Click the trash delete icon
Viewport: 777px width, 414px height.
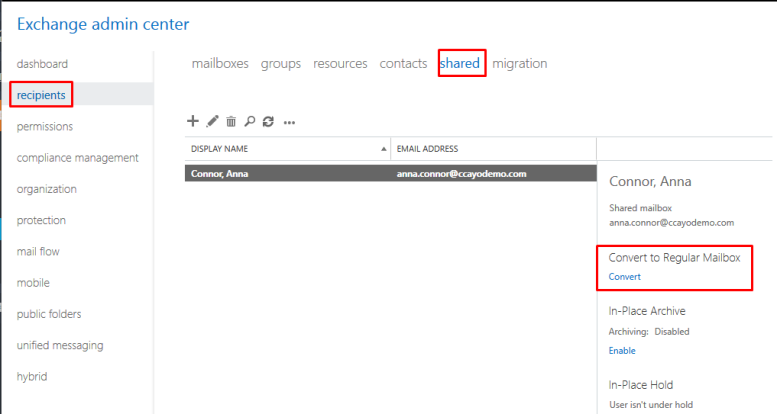(x=231, y=121)
